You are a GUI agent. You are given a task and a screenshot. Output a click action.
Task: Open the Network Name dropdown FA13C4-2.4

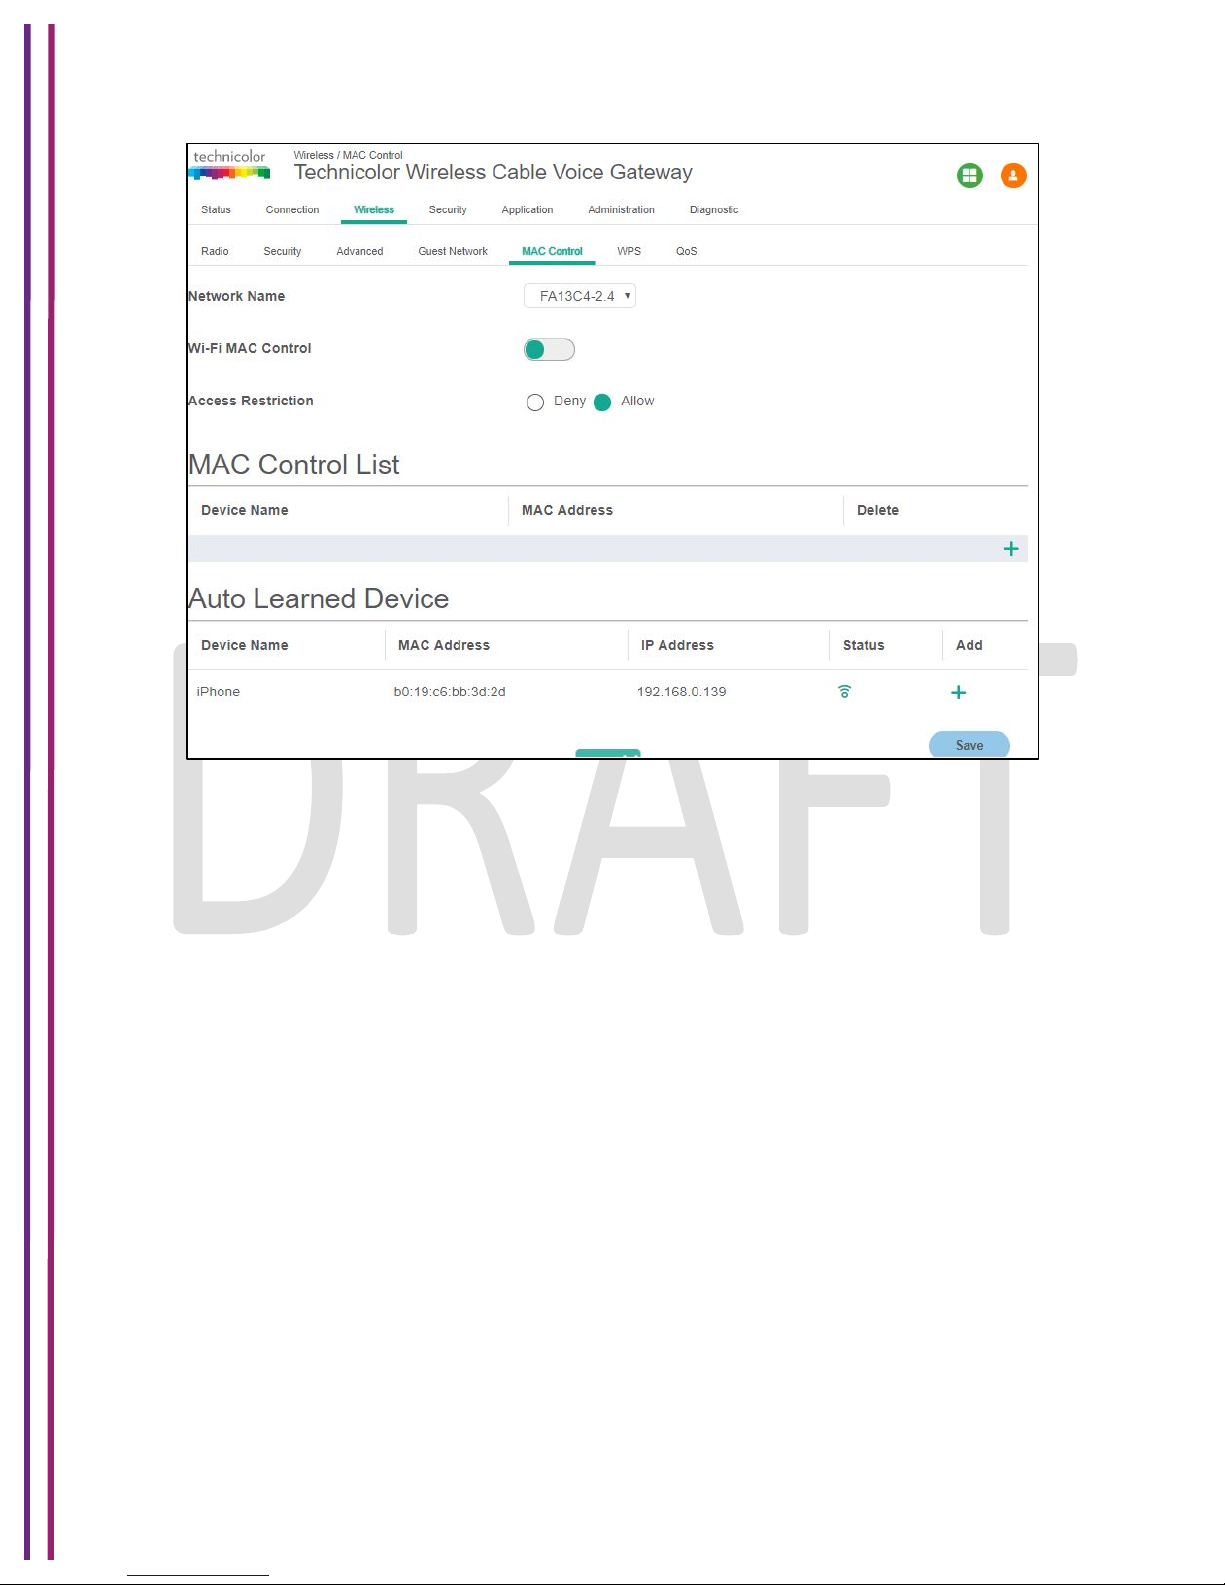point(580,296)
